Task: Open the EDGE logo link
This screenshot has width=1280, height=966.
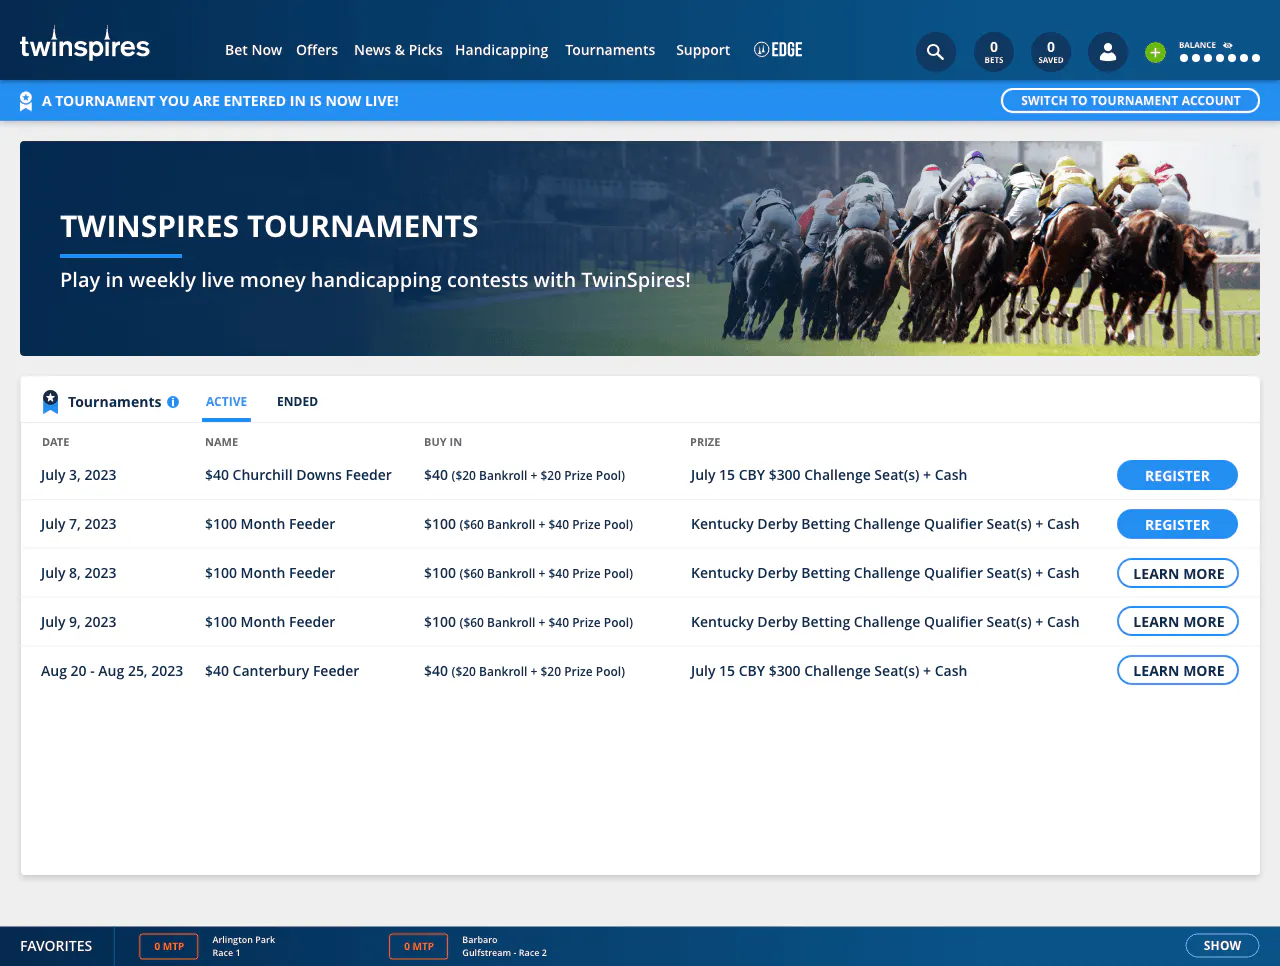Action: pyautogui.click(x=778, y=50)
